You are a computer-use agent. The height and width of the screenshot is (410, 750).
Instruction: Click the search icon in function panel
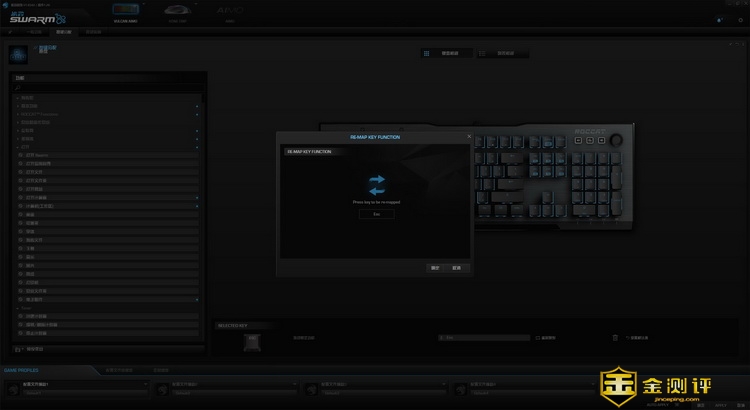click(18, 88)
